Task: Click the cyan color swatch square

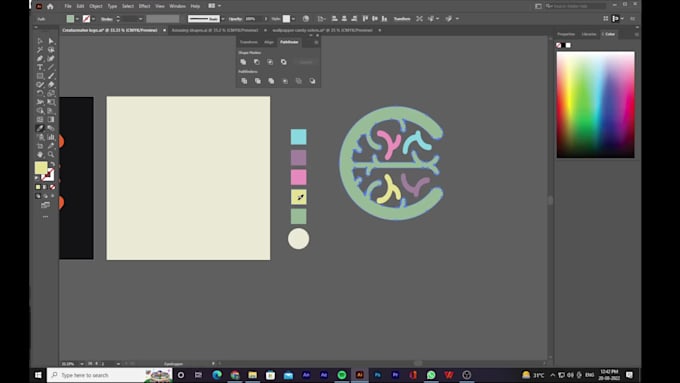Action: coord(298,137)
